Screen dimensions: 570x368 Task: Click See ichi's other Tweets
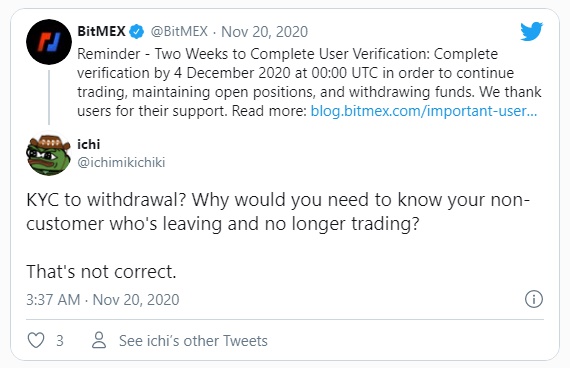click(193, 341)
